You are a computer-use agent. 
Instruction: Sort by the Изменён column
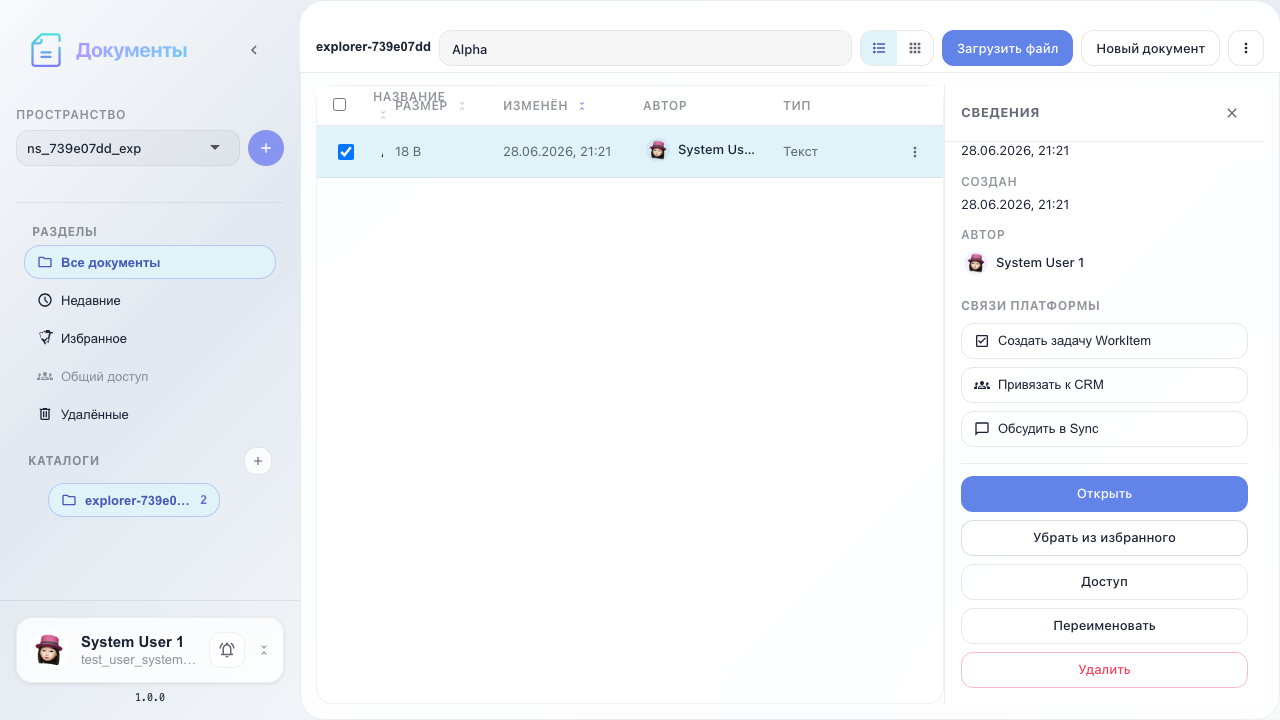[x=544, y=106]
